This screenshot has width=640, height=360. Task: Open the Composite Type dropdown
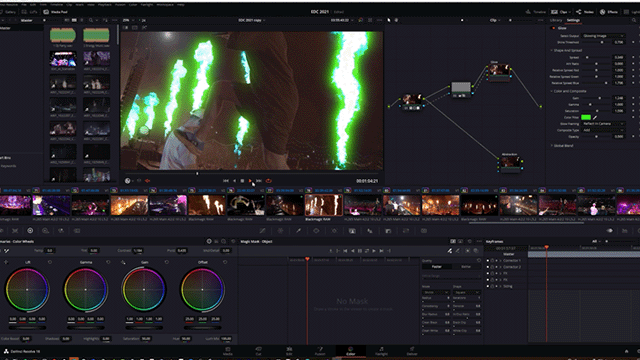click(603, 130)
